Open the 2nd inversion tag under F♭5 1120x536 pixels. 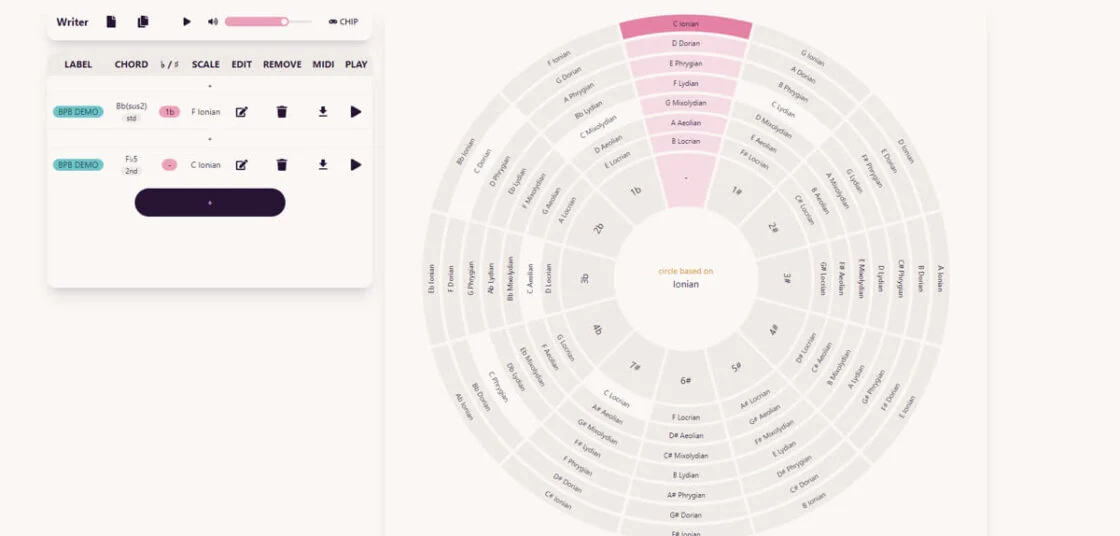click(131, 171)
